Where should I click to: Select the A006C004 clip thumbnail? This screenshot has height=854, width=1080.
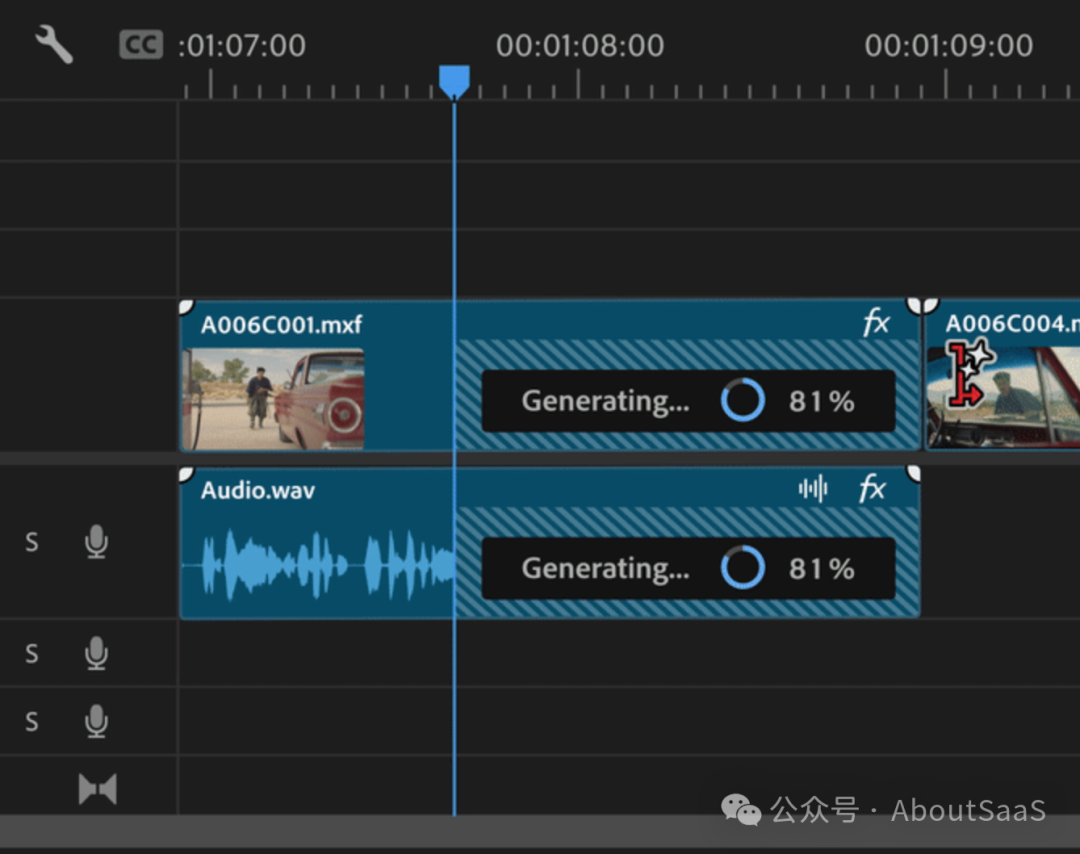click(x=1004, y=397)
